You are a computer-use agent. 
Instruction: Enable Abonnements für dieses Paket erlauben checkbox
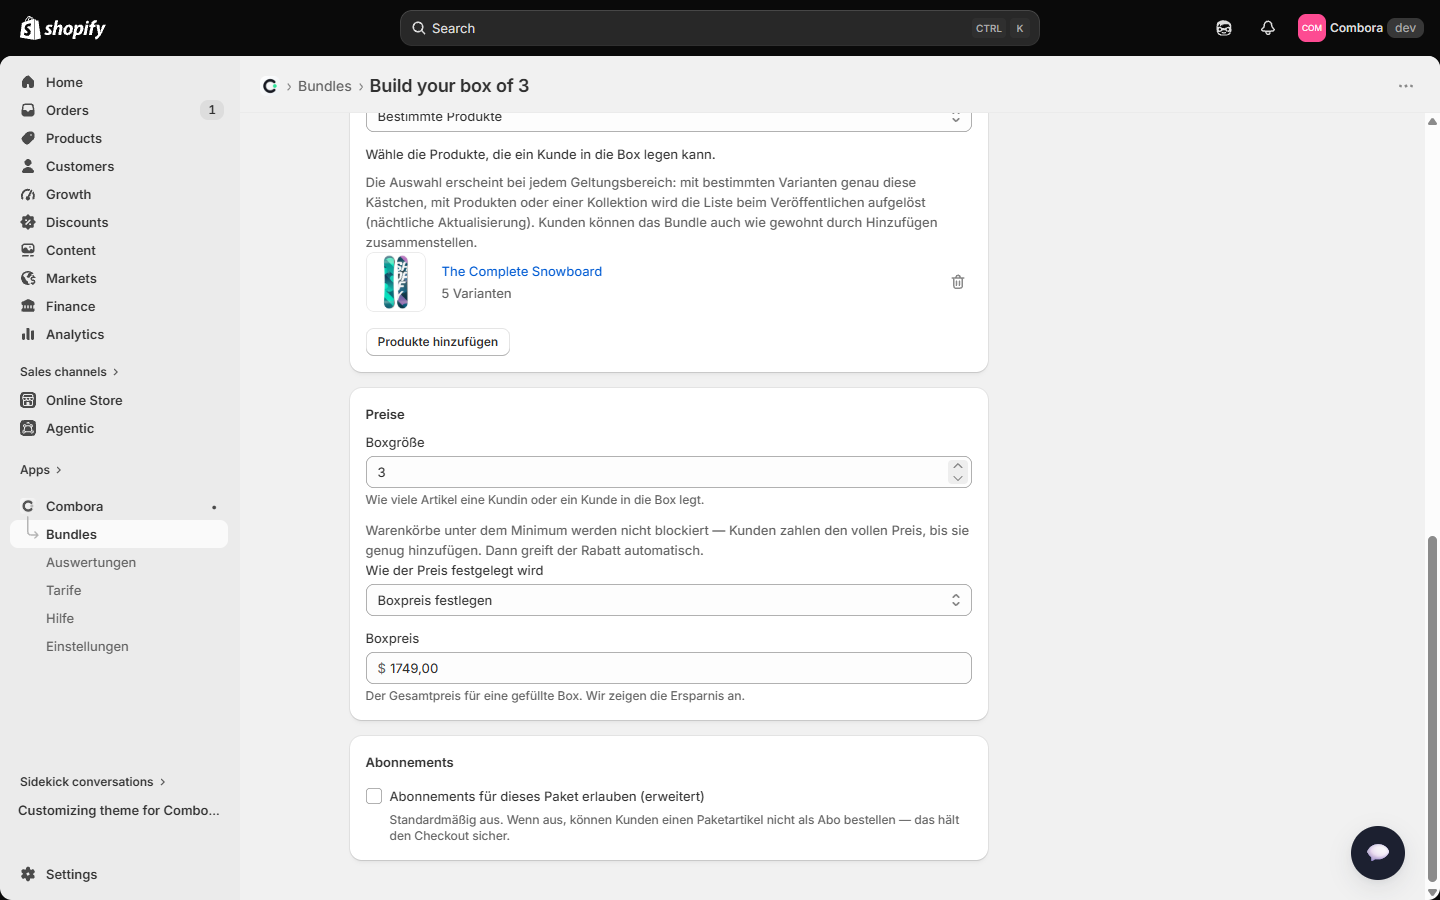click(374, 796)
